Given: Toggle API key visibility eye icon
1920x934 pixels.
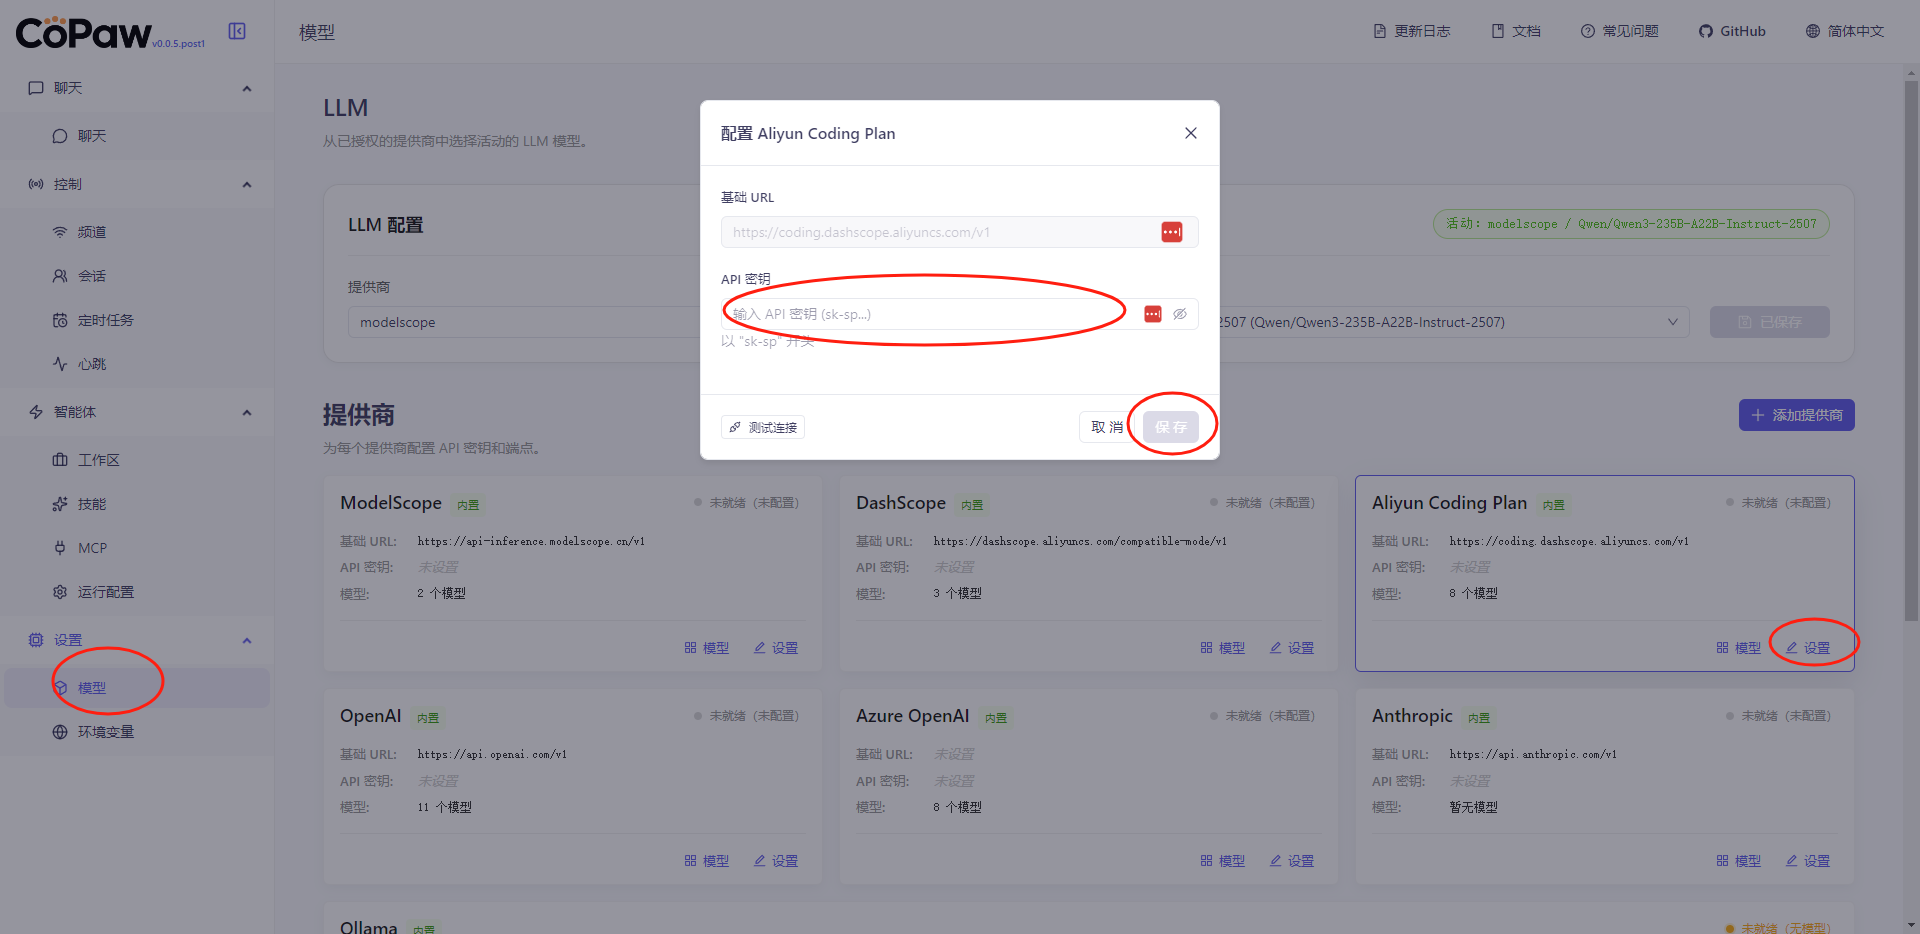Looking at the screenshot, I should (x=1180, y=314).
